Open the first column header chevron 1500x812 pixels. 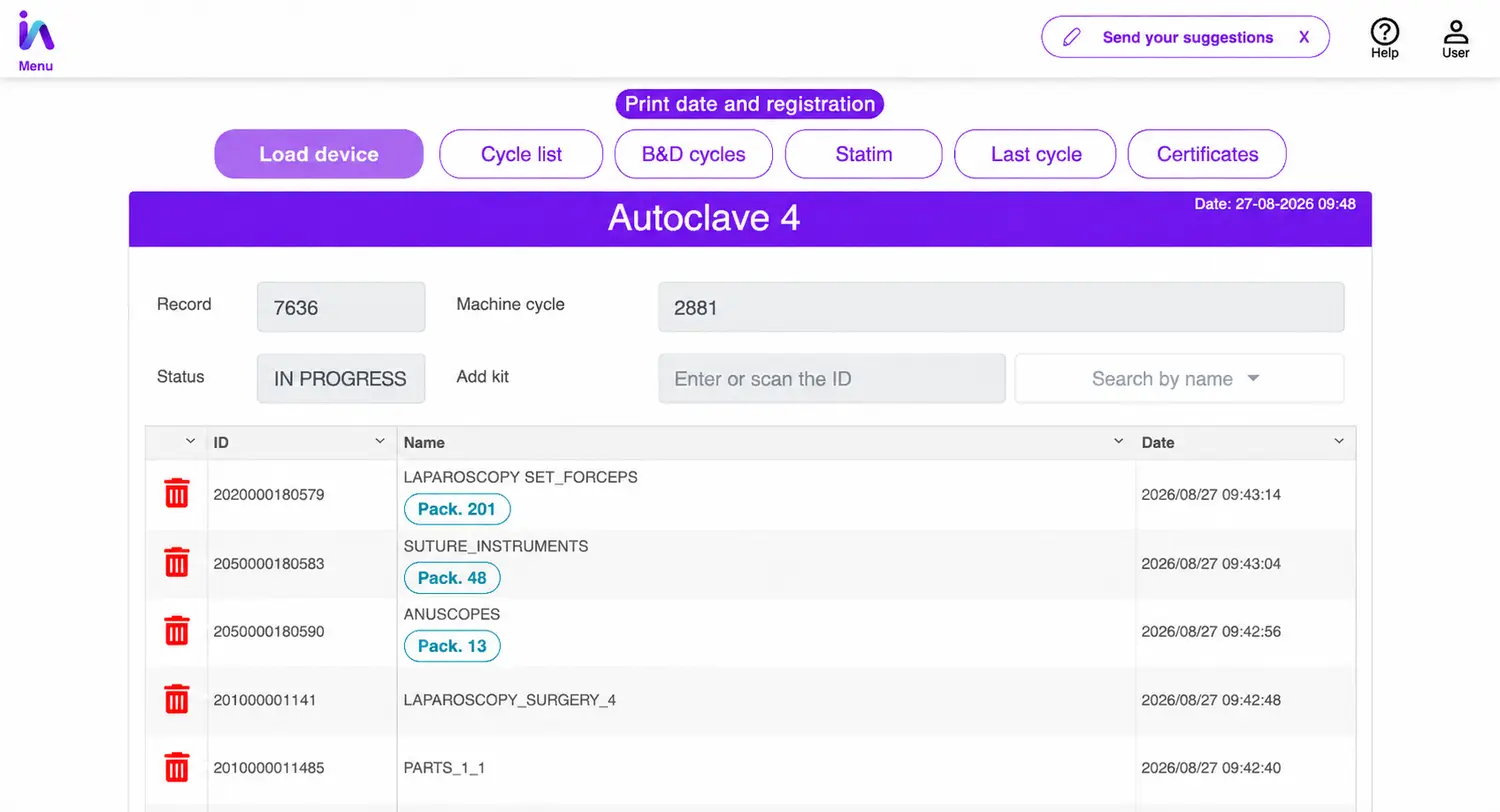click(x=190, y=441)
